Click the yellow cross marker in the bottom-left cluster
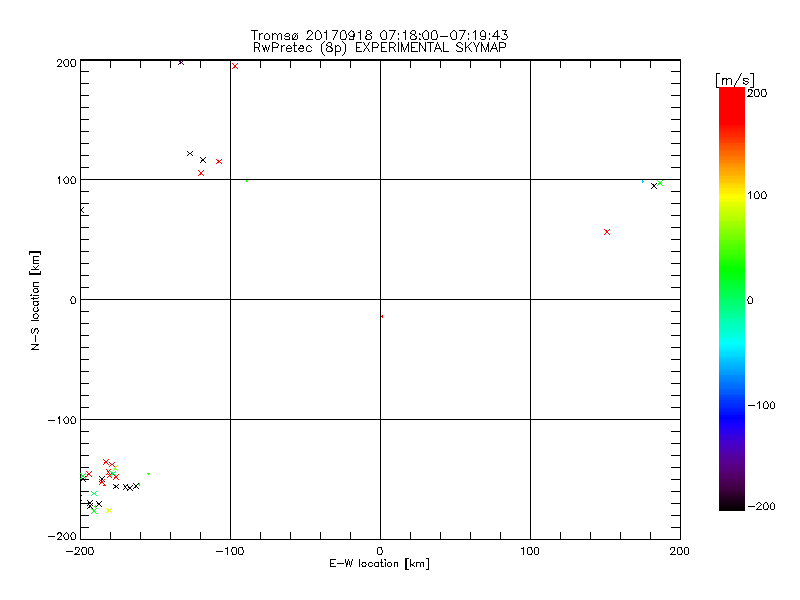The height and width of the screenshot is (600, 800). pos(109,510)
